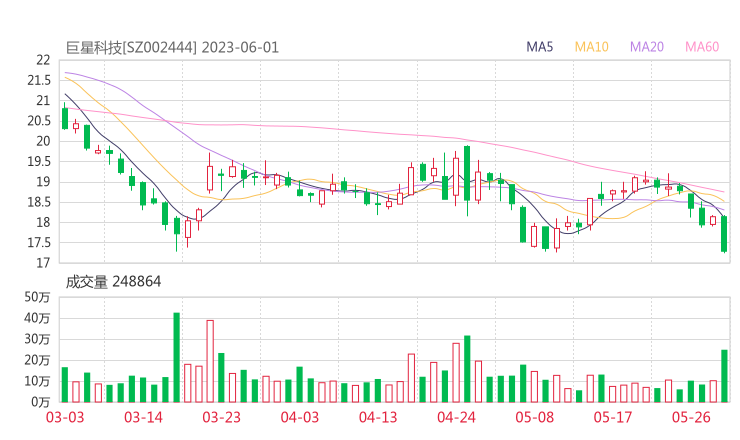Viewport: 740px width, 440px height.
Task: Click the 03-23 date axis label
Action: 221,417
